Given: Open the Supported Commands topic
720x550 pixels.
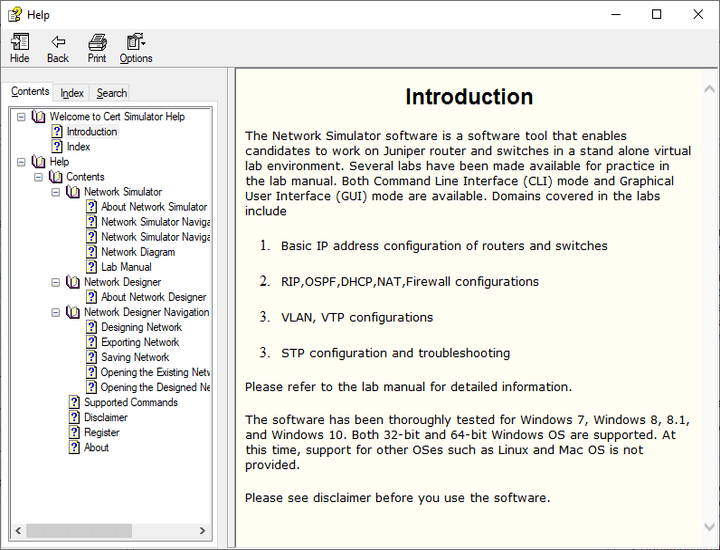Looking at the screenshot, I should tap(131, 403).
